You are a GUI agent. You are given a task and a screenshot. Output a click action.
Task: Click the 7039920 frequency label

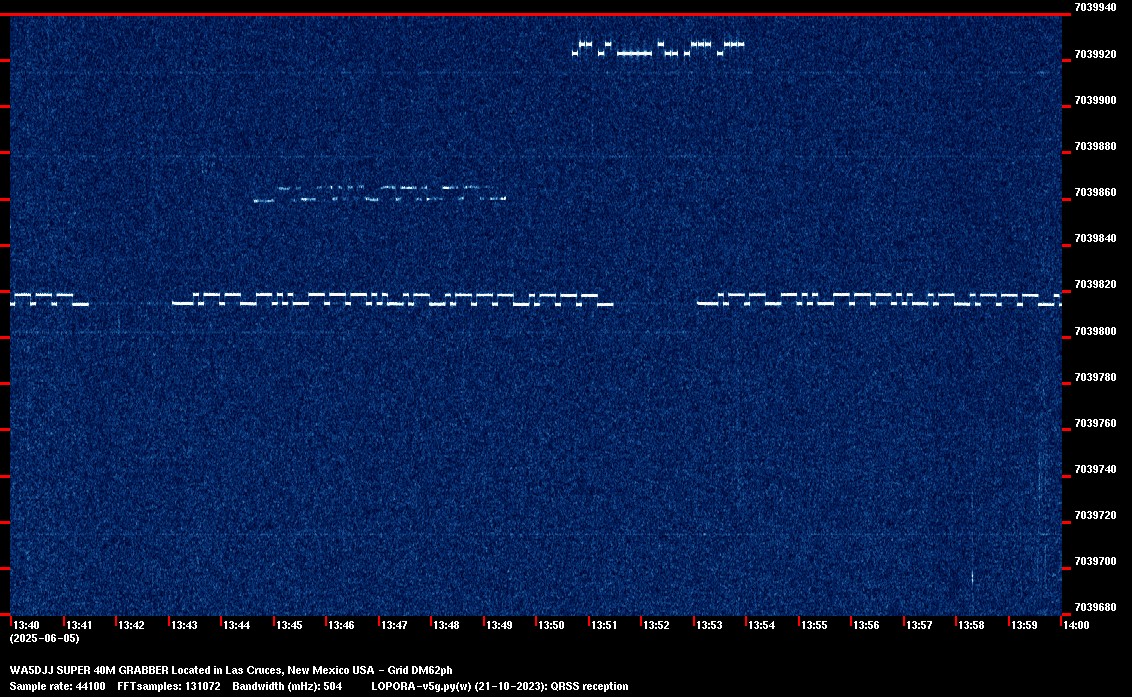coord(1095,54)
